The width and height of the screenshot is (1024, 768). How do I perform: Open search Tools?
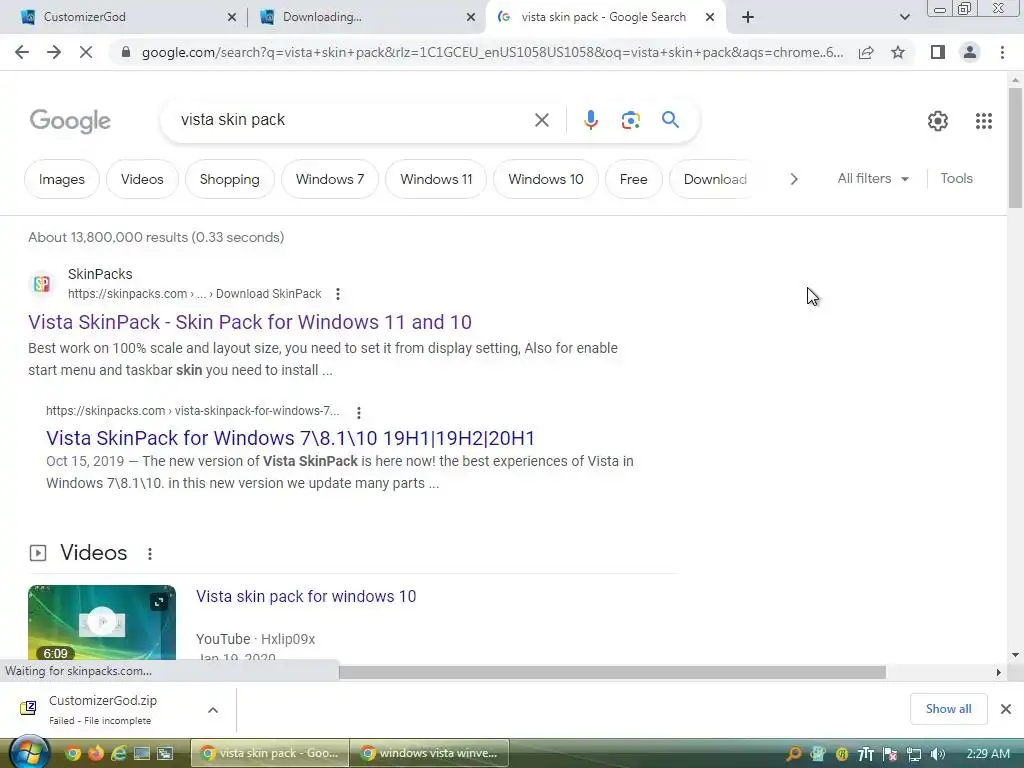[x=956, y=178]
